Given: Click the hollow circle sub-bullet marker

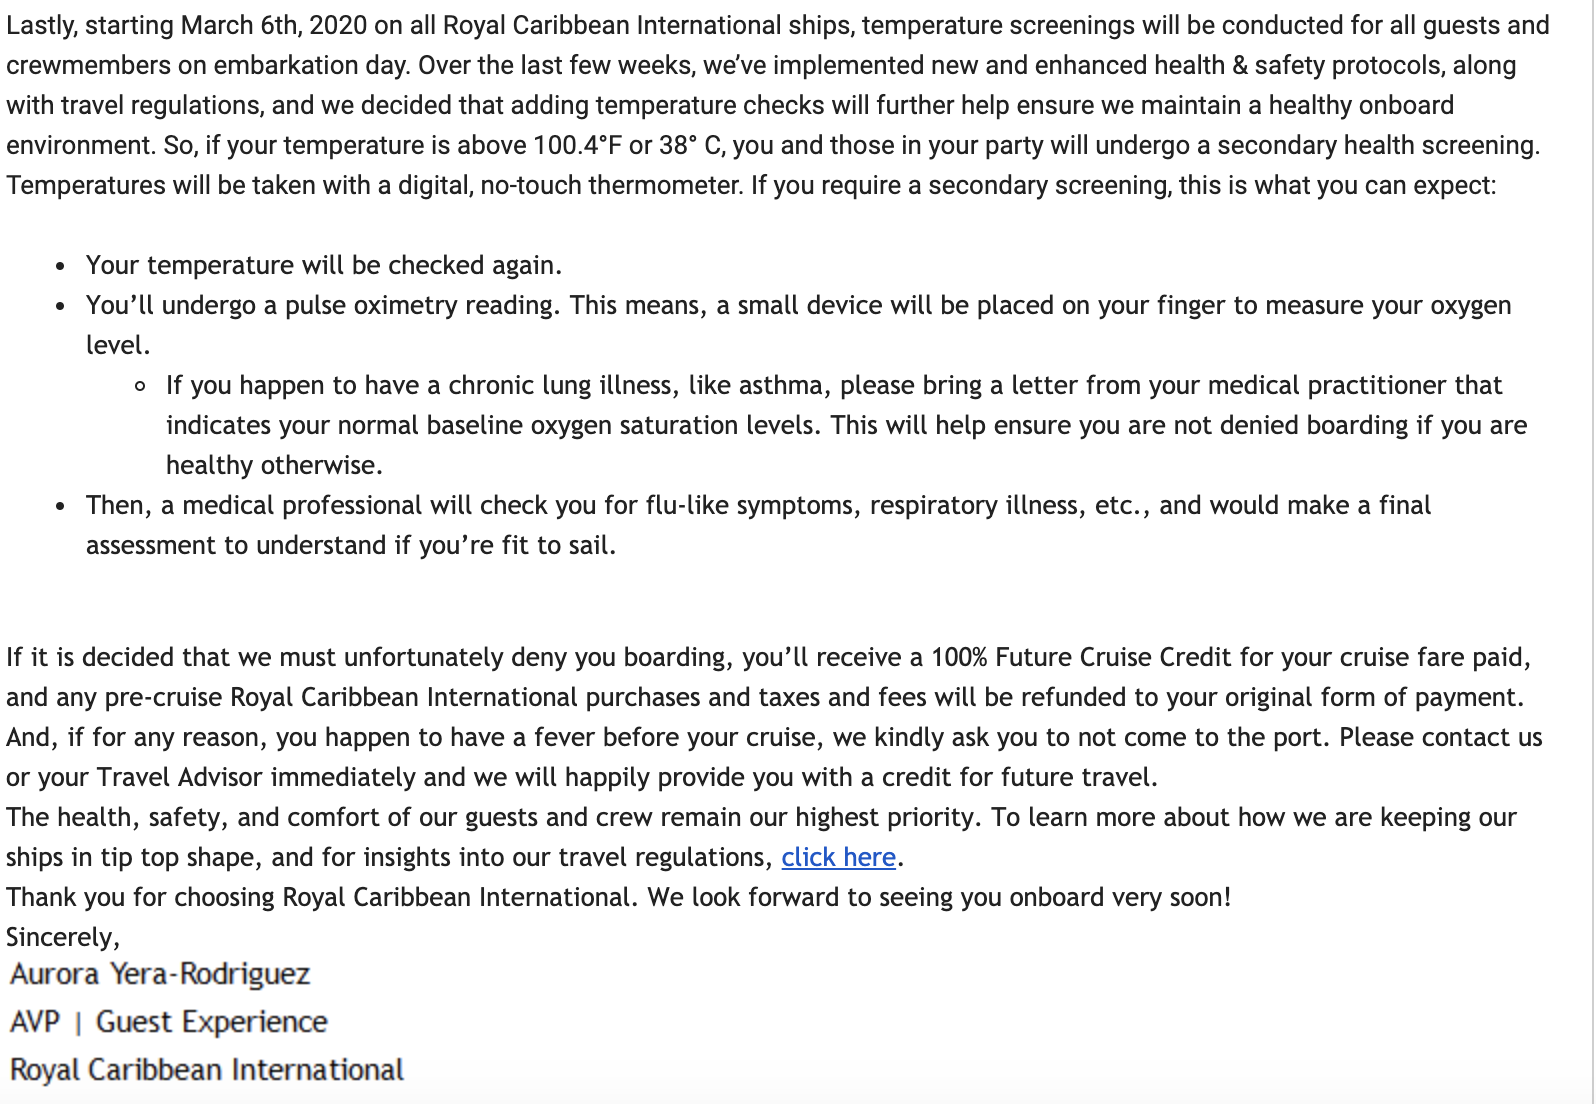Looking at the screenshot, I should (140, 386).
